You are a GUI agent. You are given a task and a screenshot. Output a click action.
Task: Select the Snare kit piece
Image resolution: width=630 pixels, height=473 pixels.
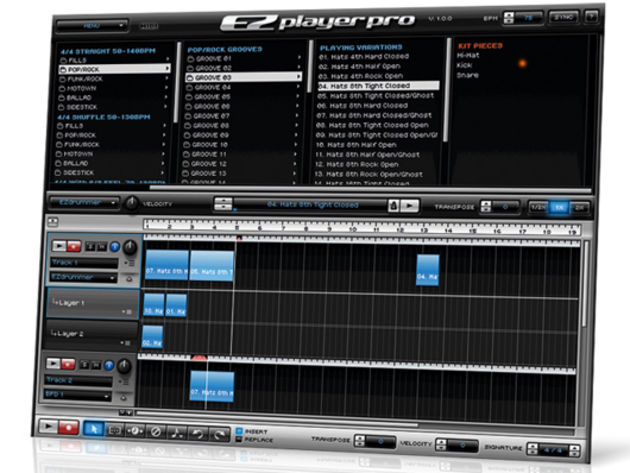coord(467,75)
